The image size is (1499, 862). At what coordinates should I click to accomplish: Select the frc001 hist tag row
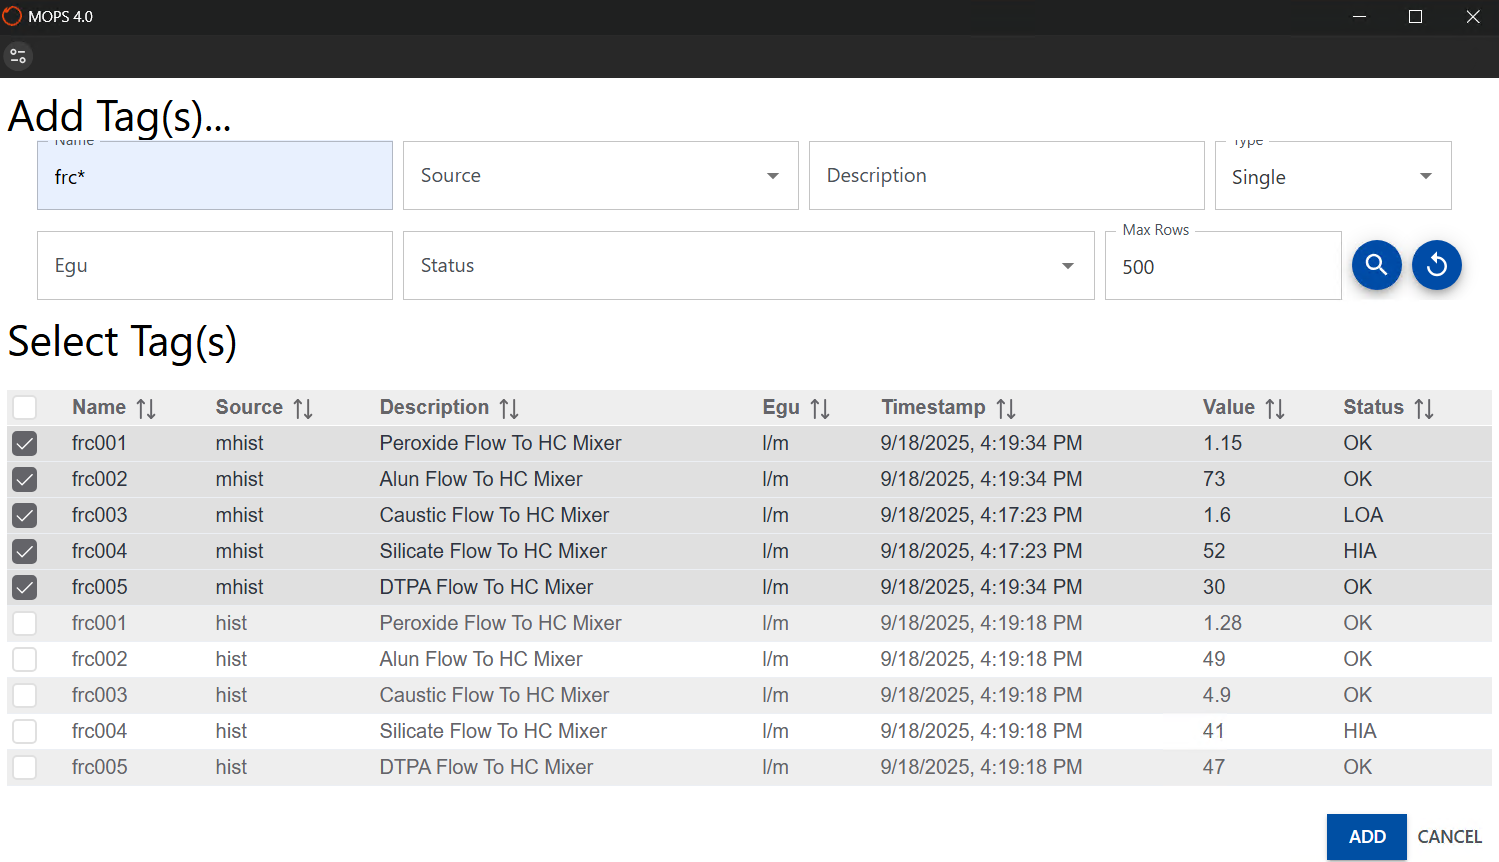[24, 622]
